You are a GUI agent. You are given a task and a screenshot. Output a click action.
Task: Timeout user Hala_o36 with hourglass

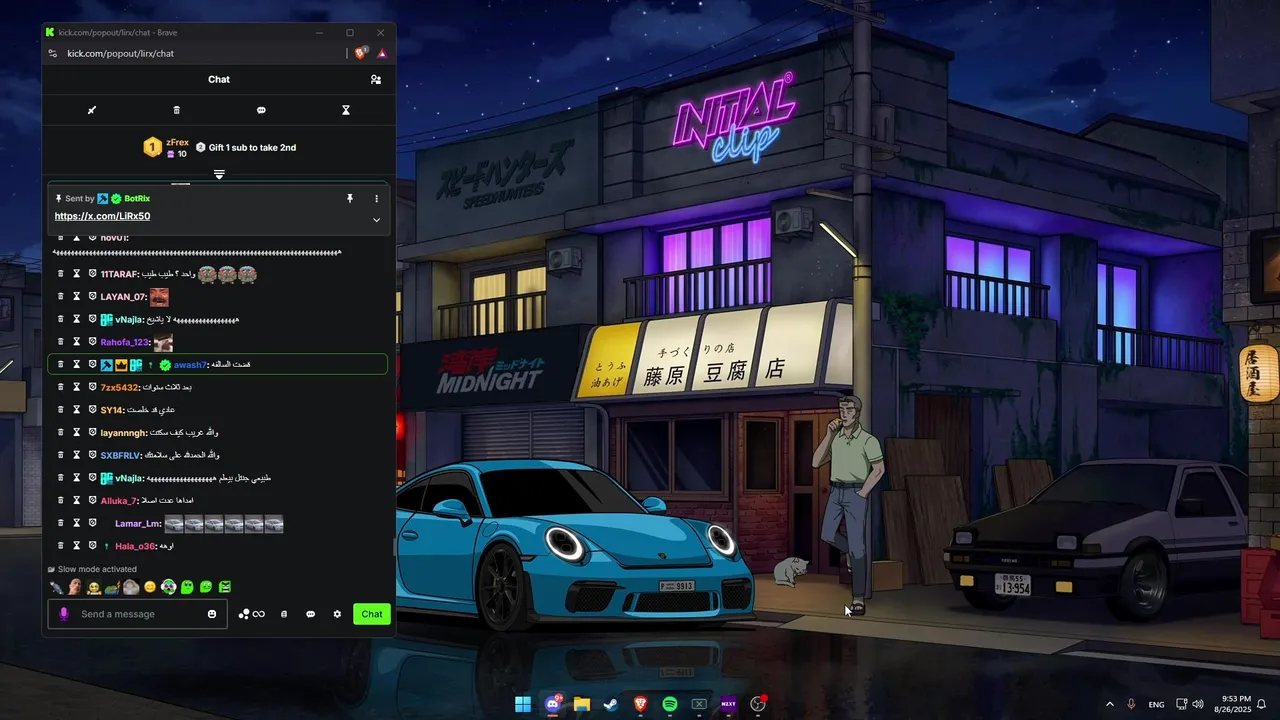pos(76,546)
